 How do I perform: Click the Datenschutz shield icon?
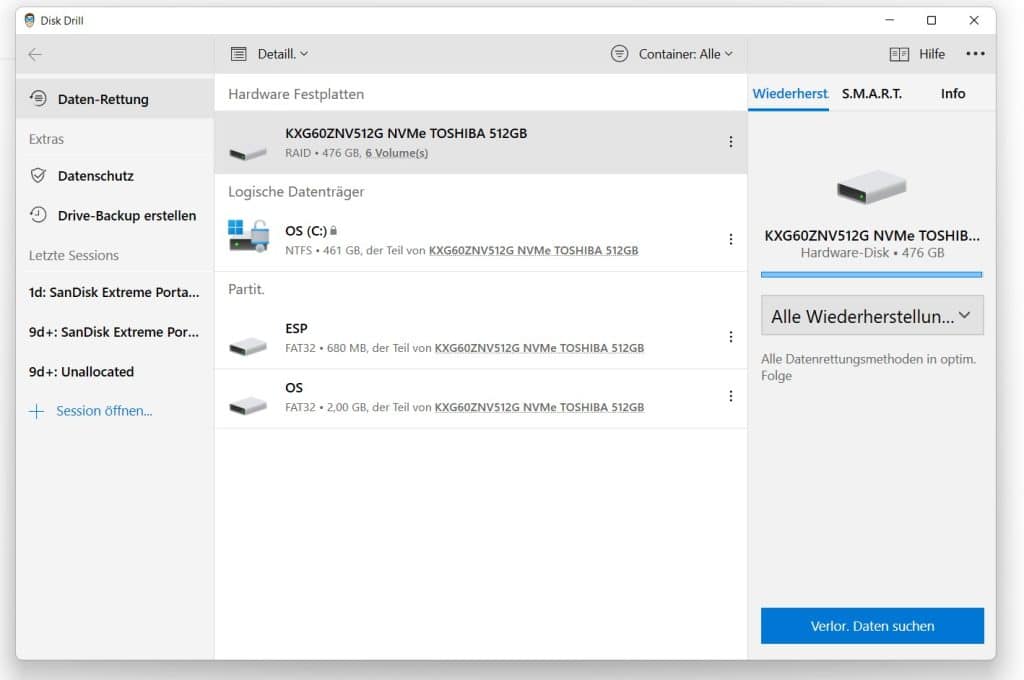pyautogui.click(x=39, y=175)
